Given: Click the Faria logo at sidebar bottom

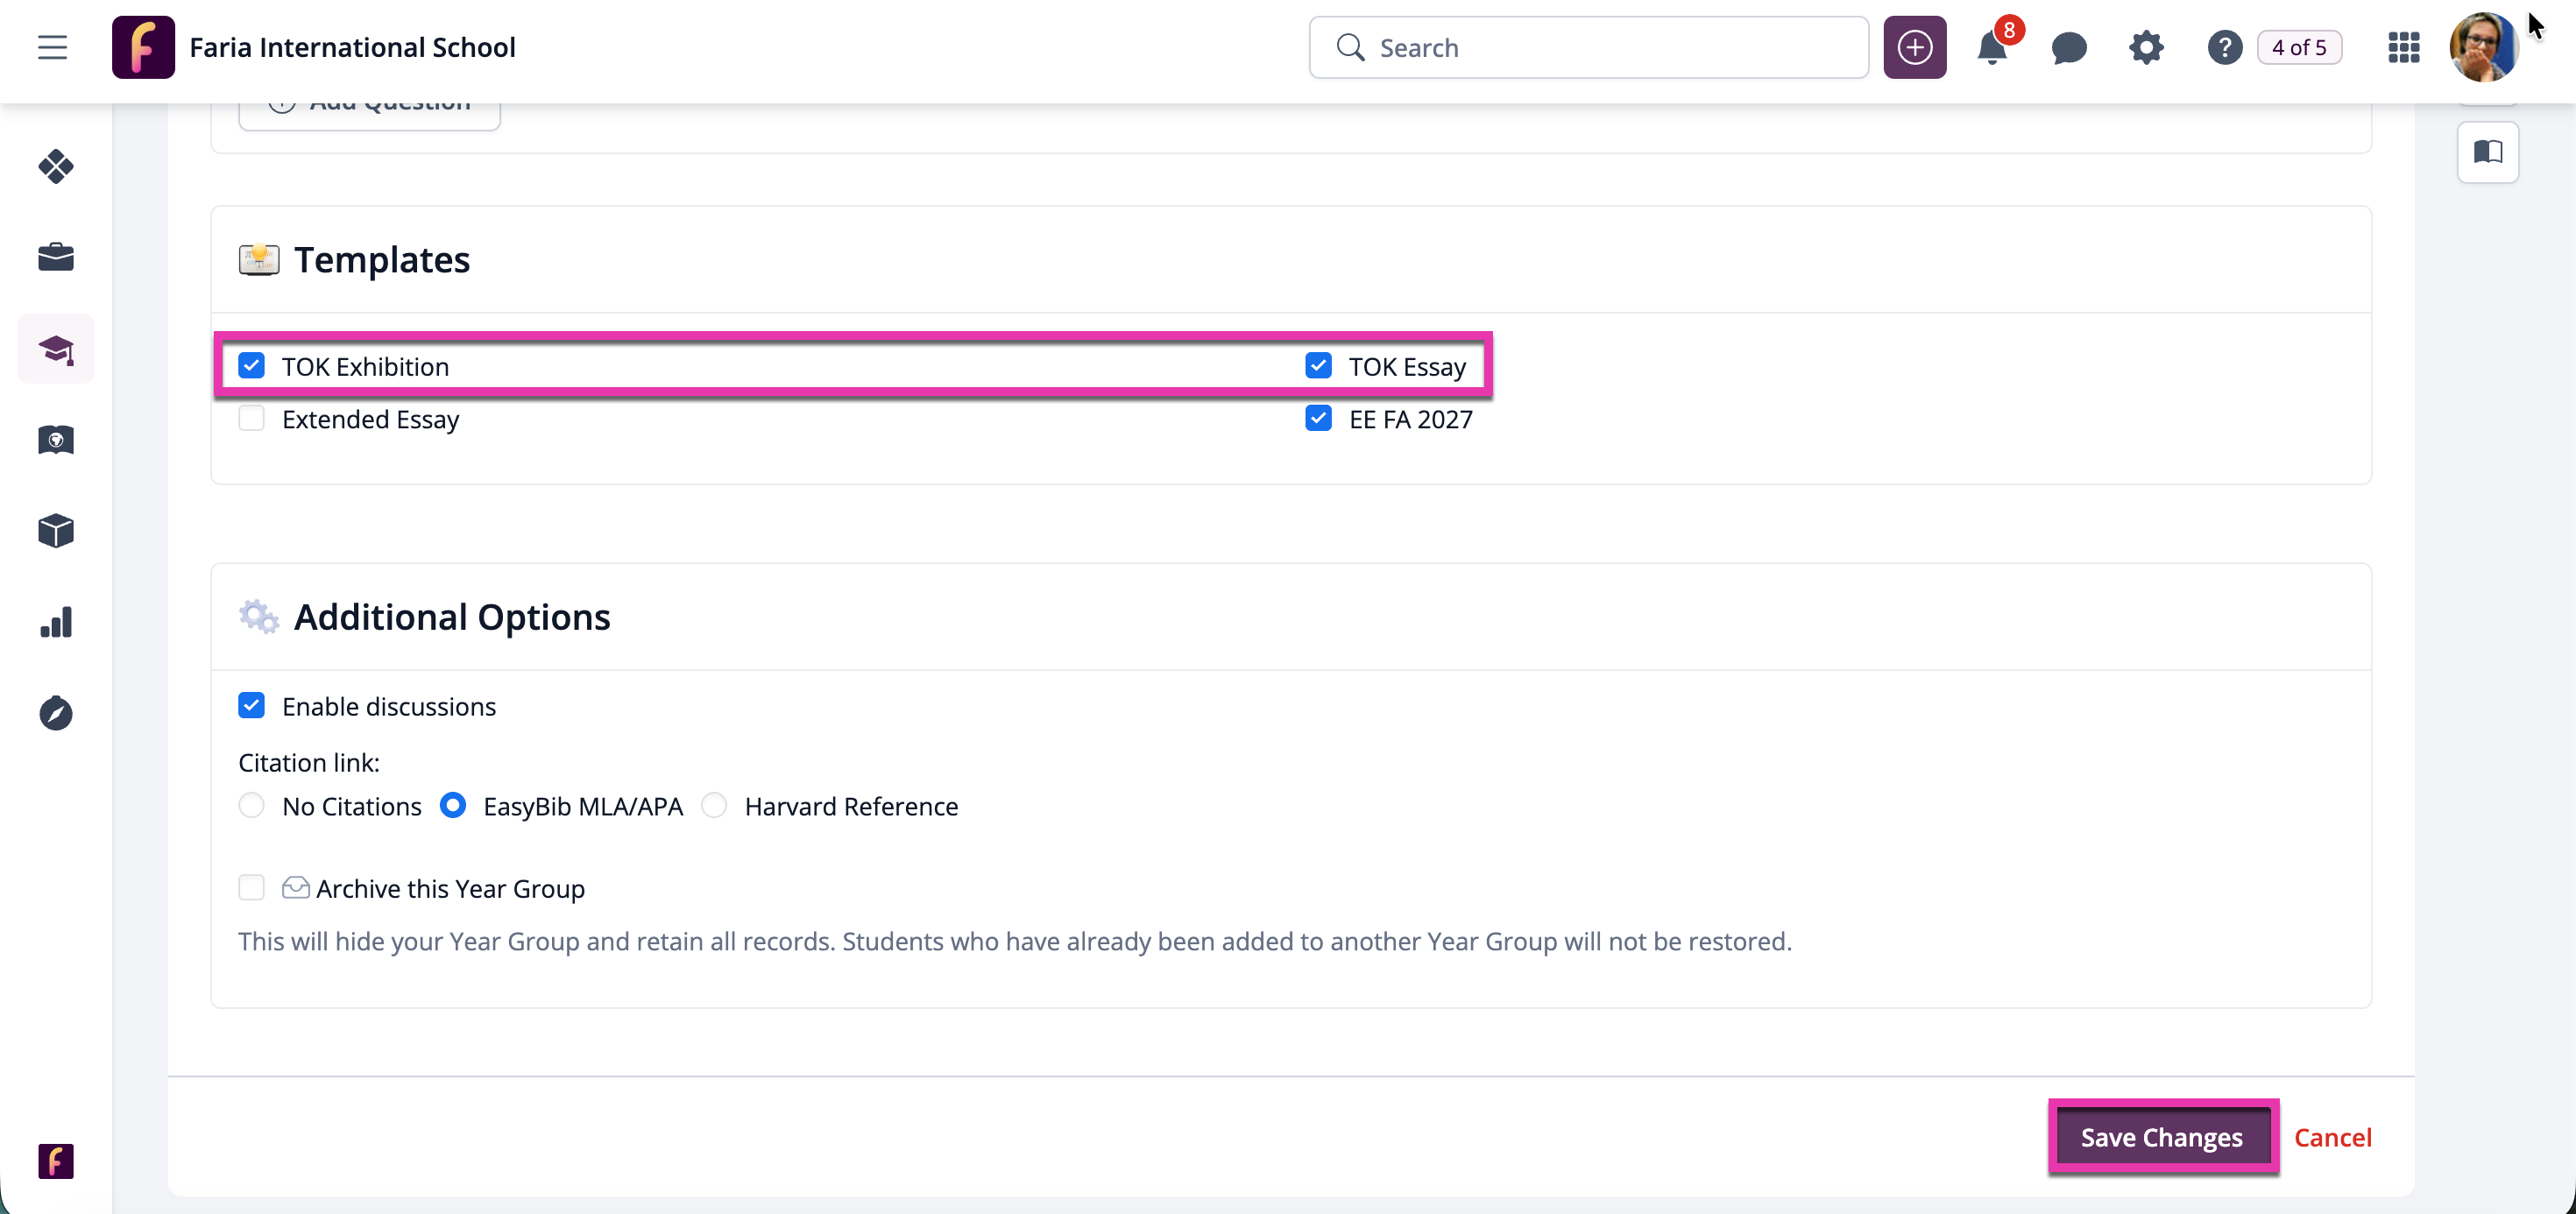Looking at the screenshot, I should point(56,1161).
